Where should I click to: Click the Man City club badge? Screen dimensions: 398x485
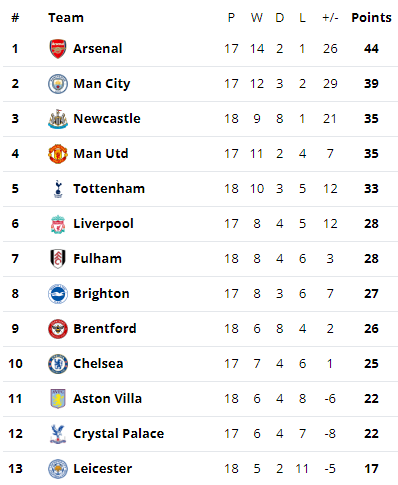pyautogui.click(x=58, y=84)
